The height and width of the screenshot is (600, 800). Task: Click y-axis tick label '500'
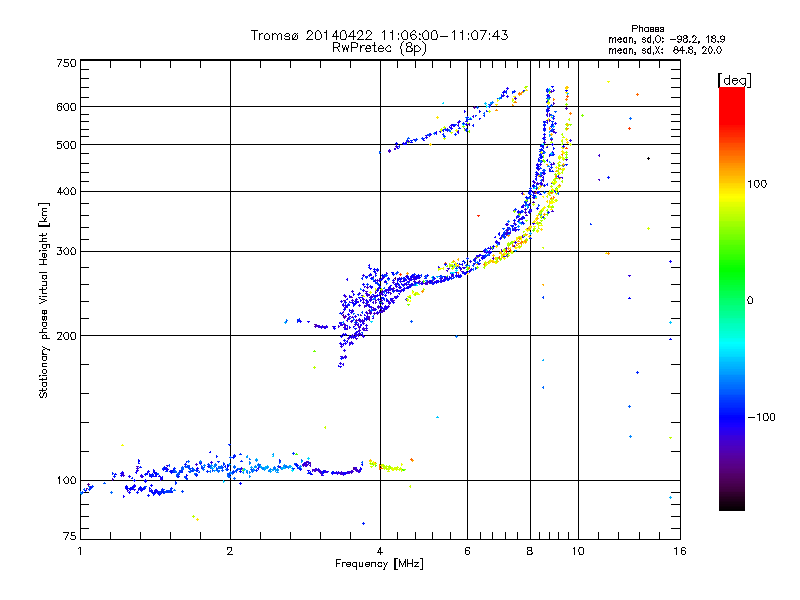[x=66, y=145]
